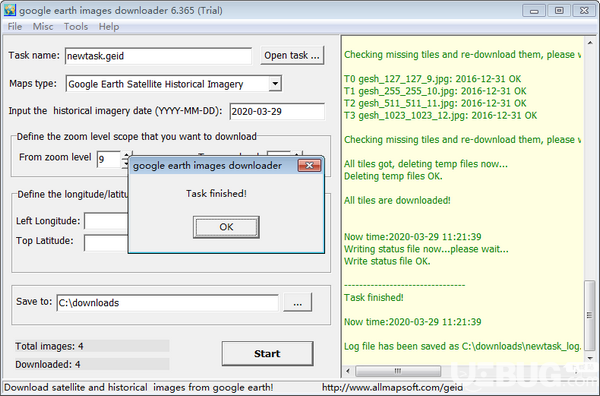Click the browse folder button (...)
The width and height of the screenshot is (600, 396).
(297, 302)
